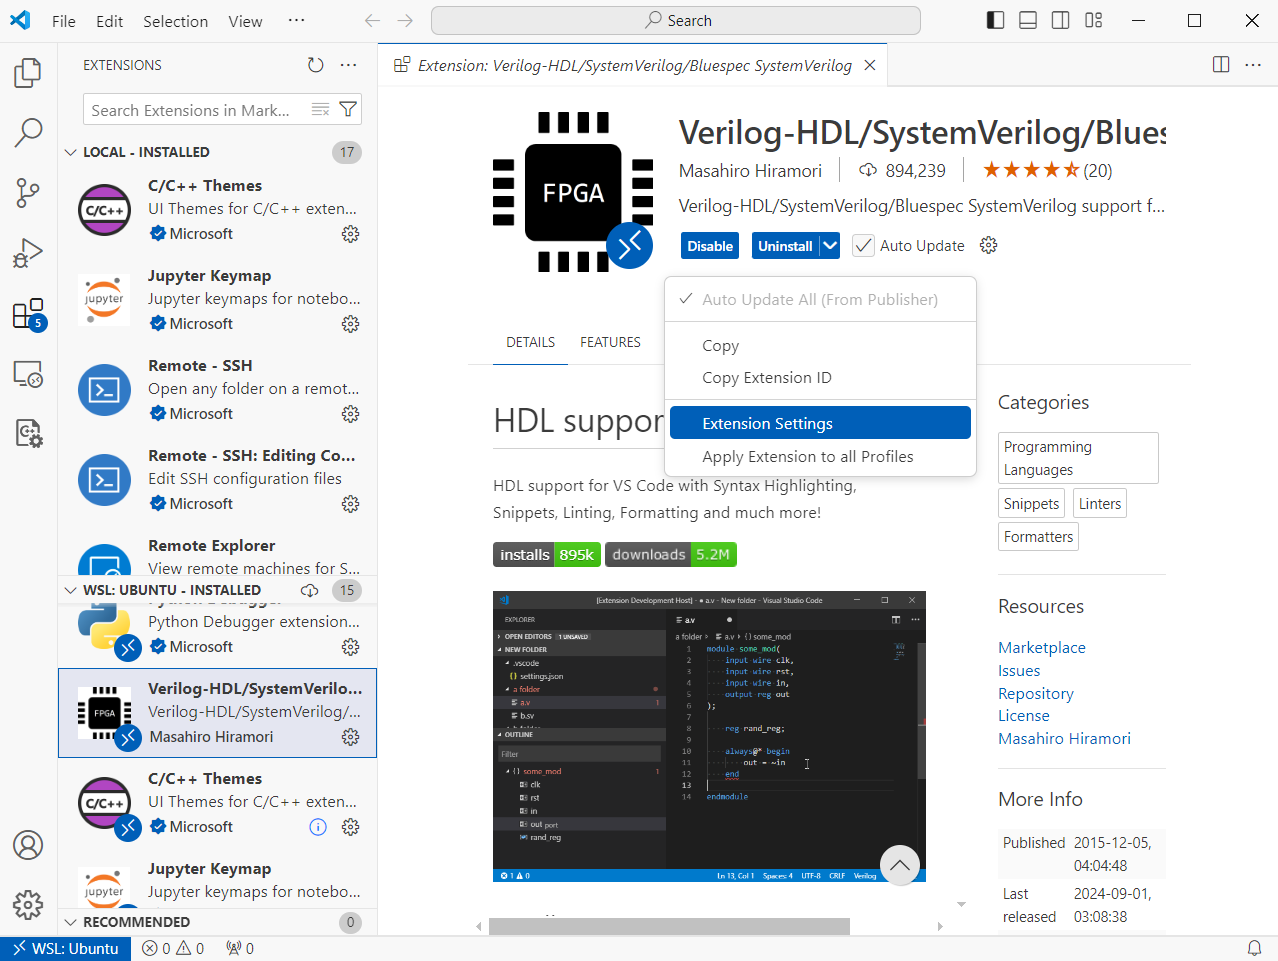Viewport: 1278px width, 961px height.
Task: Open notifications bell in status bar
Action: coord(1254,948)
